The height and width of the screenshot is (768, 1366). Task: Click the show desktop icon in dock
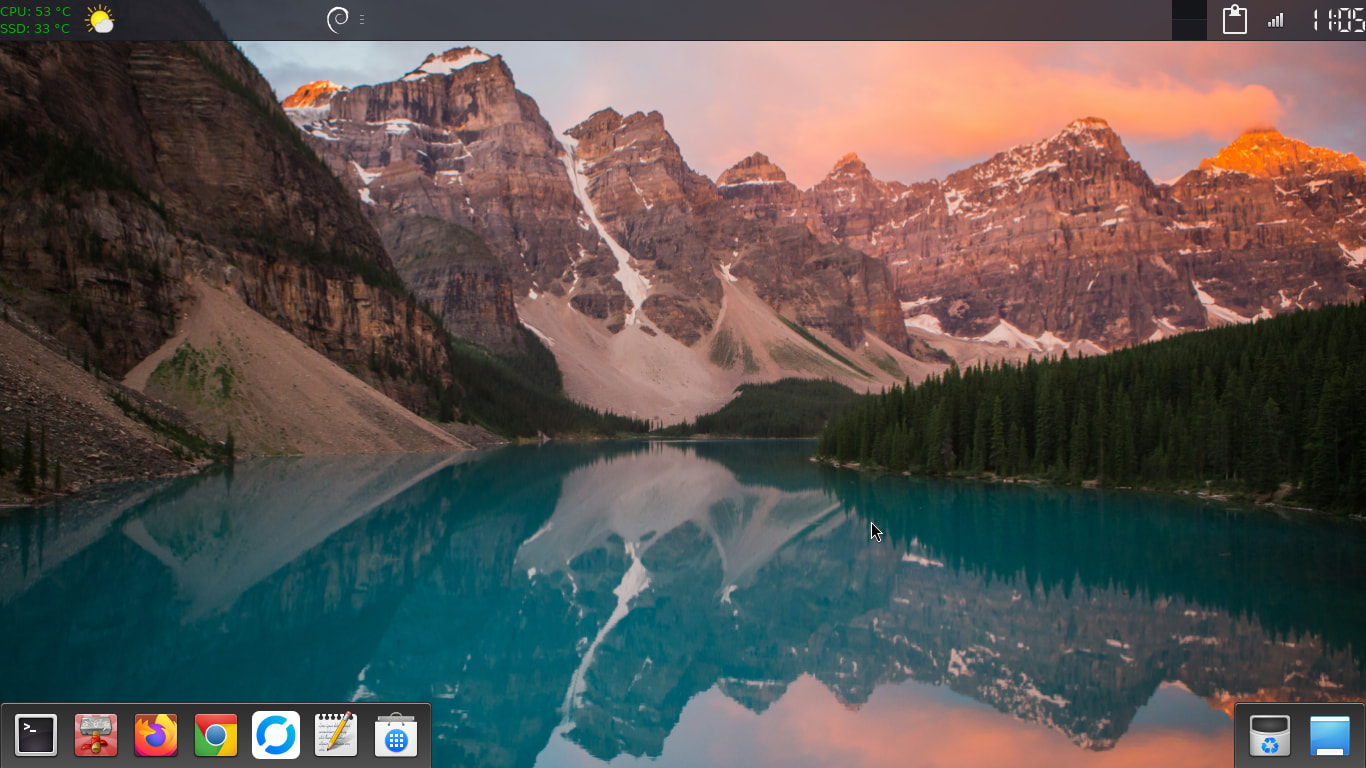coord(1330,737)
